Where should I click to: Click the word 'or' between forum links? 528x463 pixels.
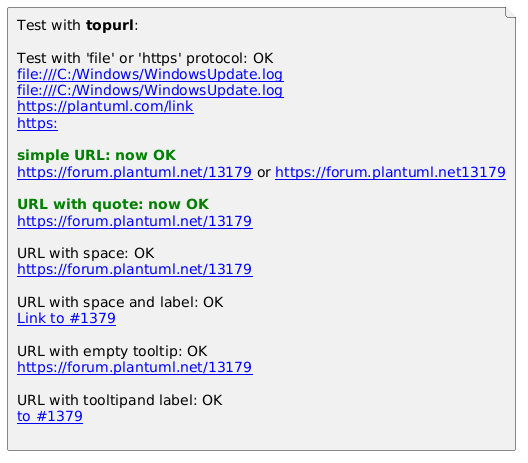point(264,172)
